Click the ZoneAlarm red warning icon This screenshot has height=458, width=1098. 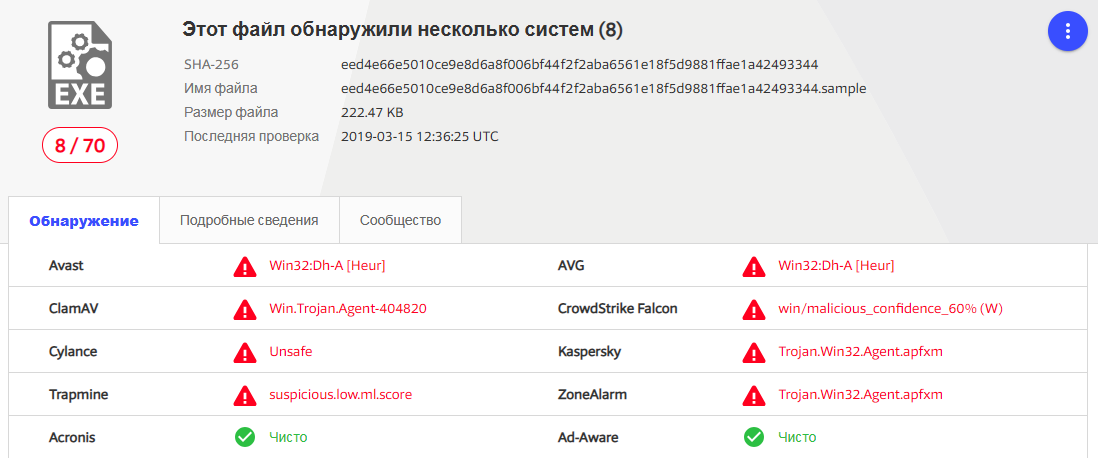point(754,395)
